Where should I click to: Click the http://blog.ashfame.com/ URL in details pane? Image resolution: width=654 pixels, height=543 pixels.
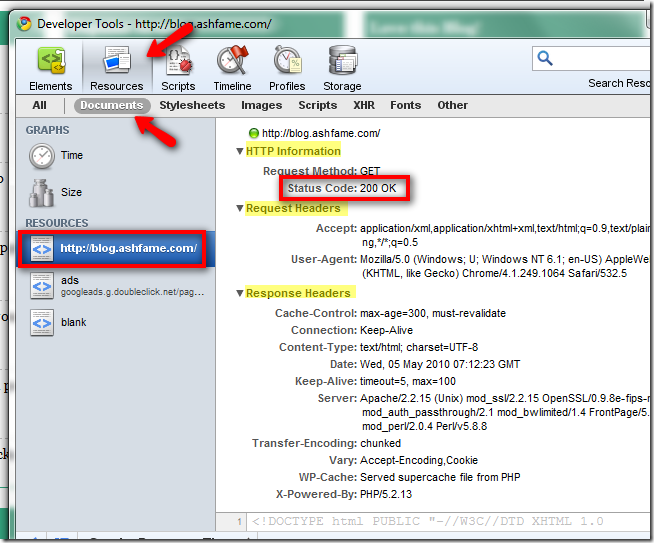tap(321, 133)
